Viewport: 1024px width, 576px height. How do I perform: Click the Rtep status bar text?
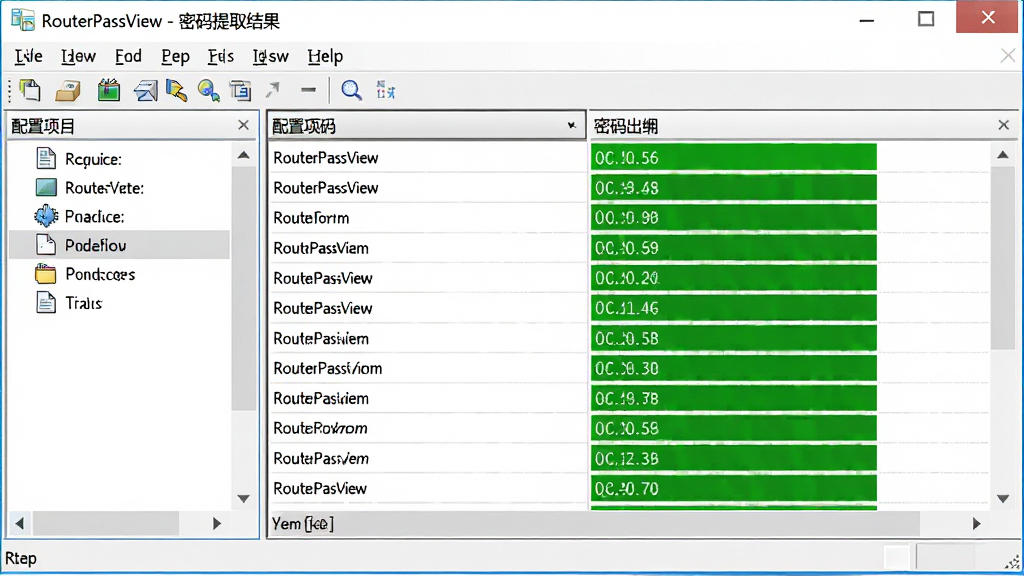click(21, 558)
